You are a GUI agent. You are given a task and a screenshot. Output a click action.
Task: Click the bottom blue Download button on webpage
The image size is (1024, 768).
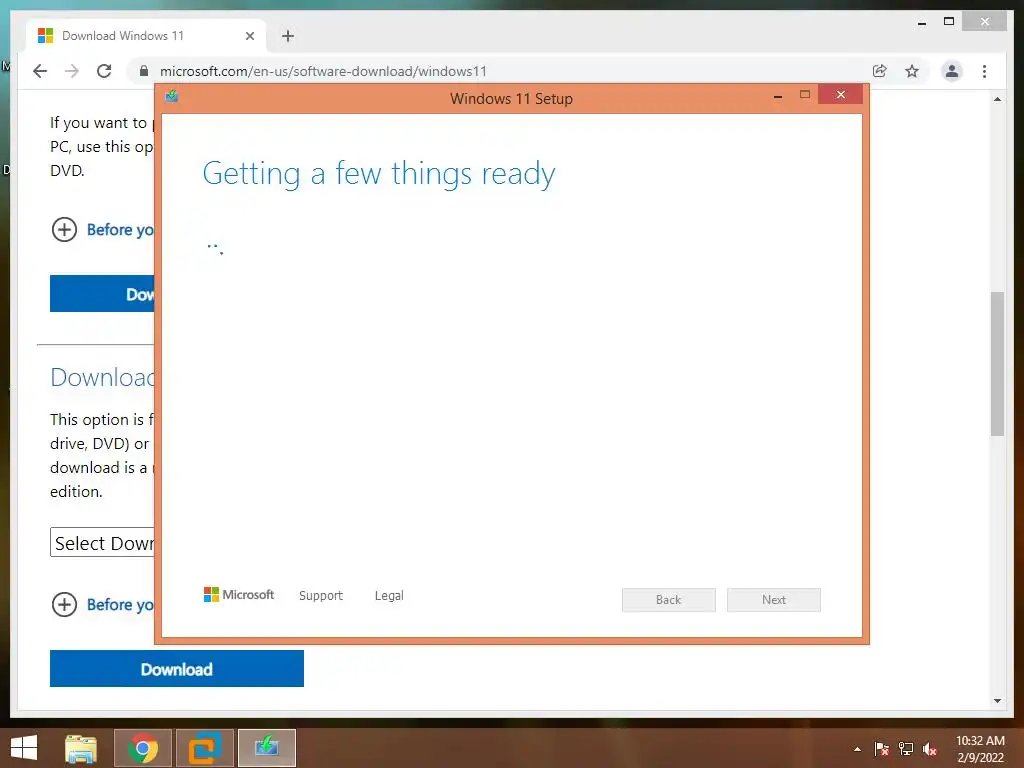(177, 668)
